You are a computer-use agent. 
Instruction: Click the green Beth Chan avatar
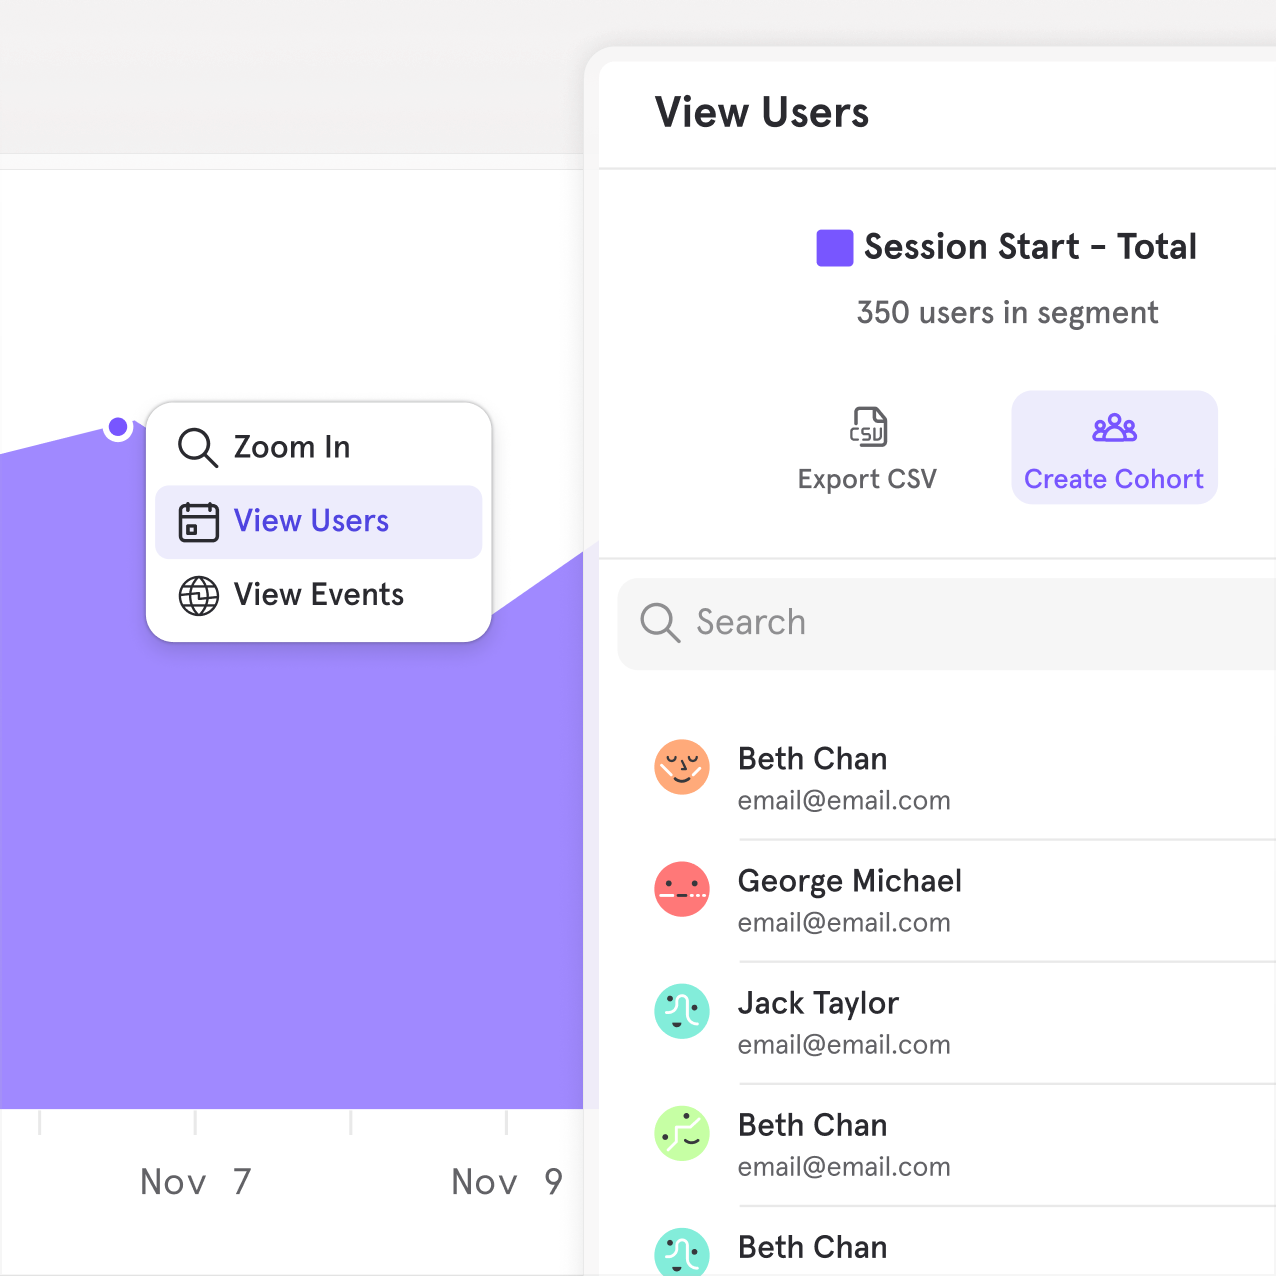(682, 1133)
